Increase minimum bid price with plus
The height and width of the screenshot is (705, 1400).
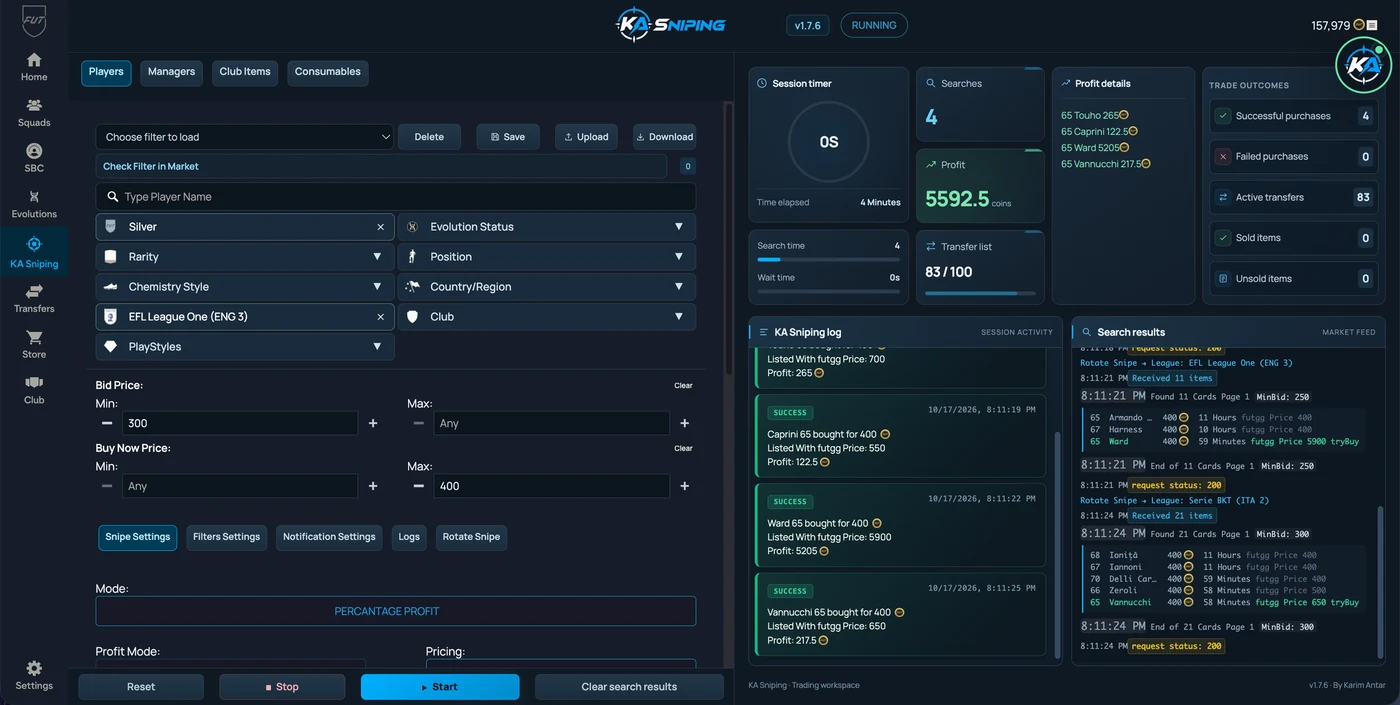[373, 423]
